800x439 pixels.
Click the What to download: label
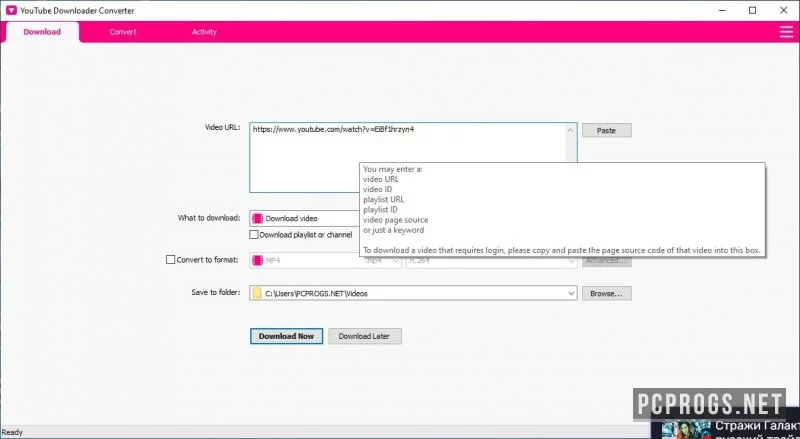209,217
